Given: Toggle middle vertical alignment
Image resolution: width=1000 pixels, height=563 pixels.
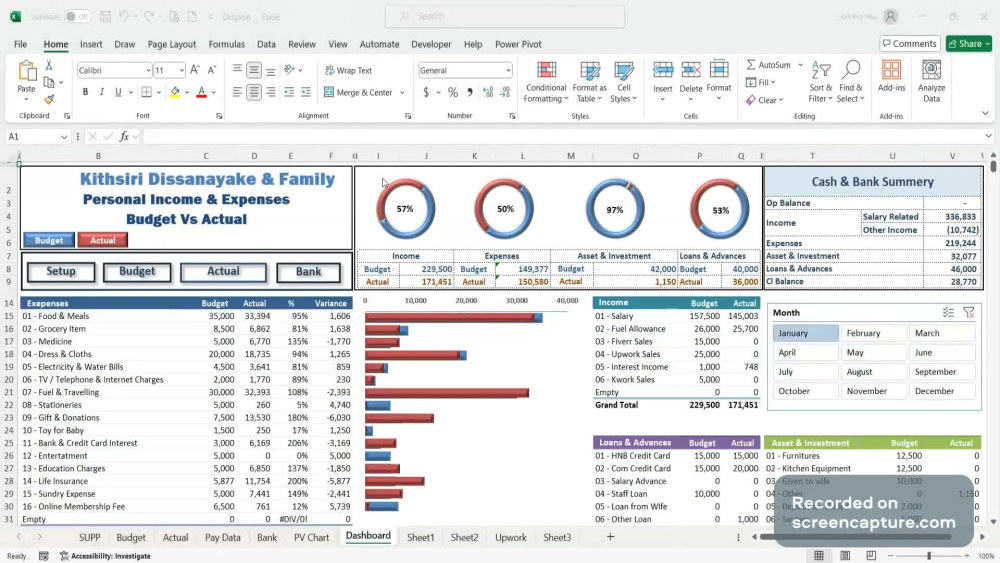Looking at the screenshot, I should point(254,70).
